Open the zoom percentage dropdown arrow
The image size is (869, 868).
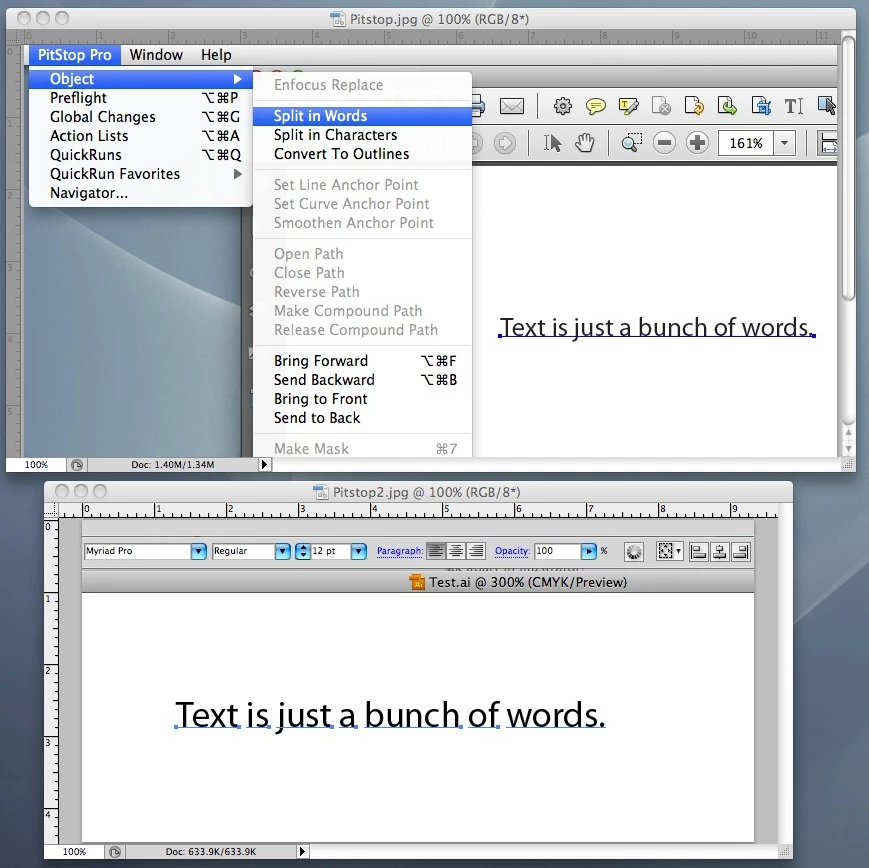tap(784, 144)
